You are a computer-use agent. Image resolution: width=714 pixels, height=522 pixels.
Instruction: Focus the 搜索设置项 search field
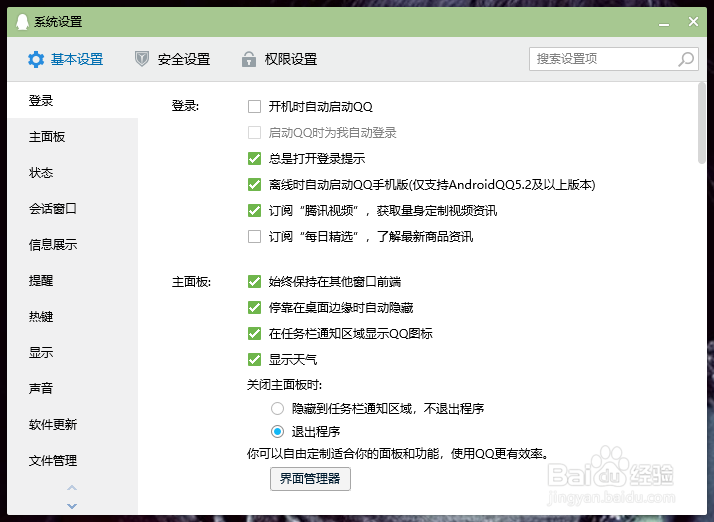613,59
